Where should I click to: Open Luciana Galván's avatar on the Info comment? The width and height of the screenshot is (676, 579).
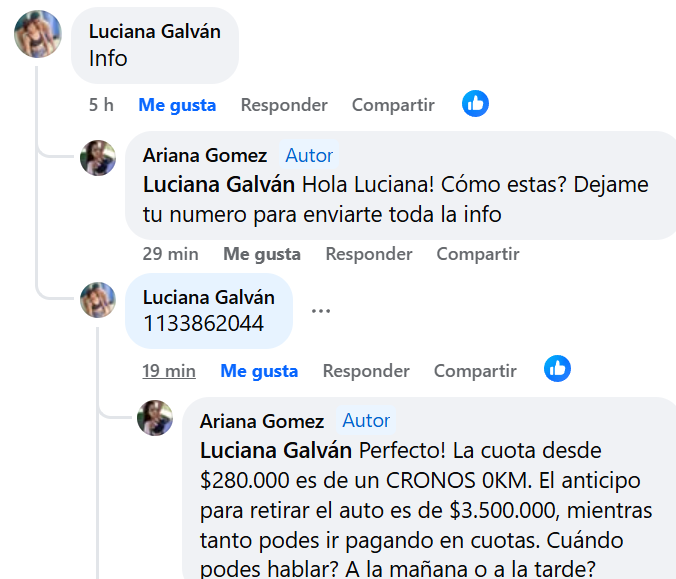point(38,34)
